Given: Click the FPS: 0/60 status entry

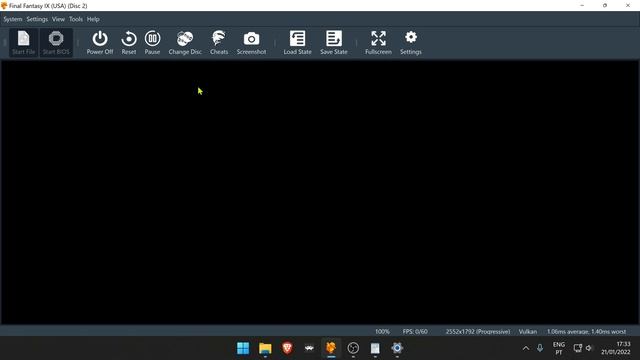Looking at the screenshot, I should (415, 331).
